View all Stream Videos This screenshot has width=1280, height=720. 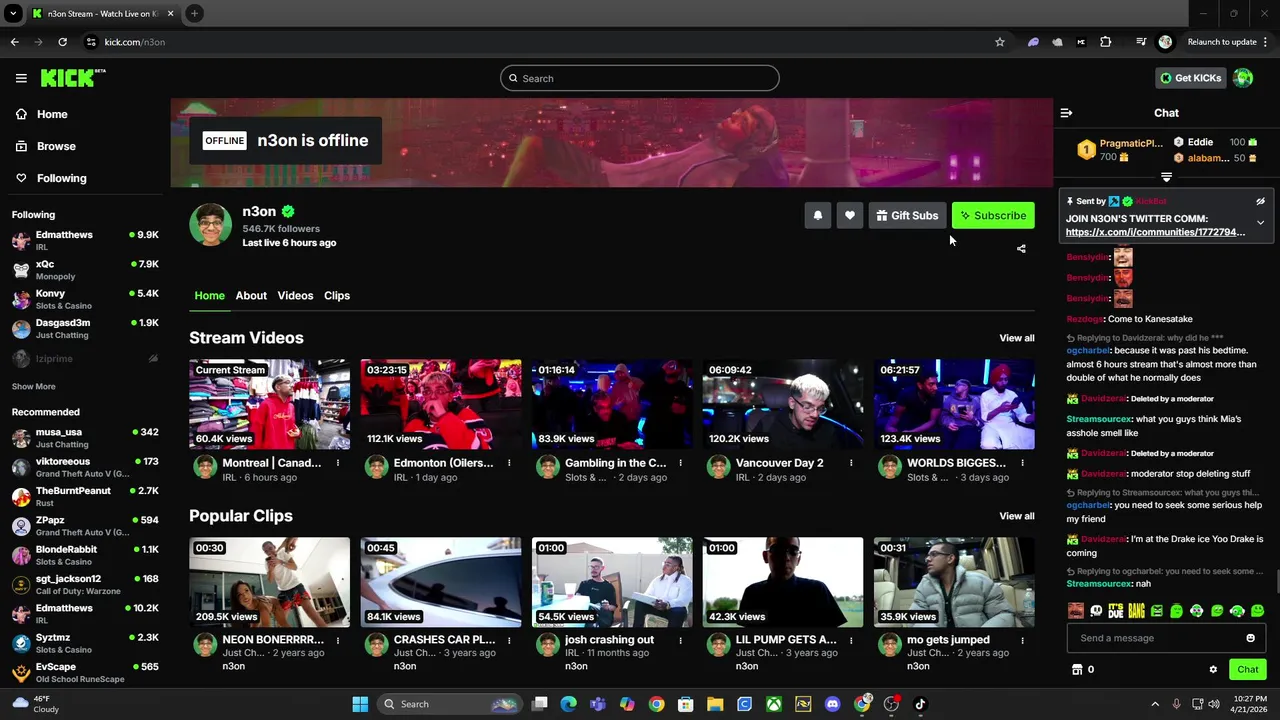pyautogui.click(x=1016, y=338)
